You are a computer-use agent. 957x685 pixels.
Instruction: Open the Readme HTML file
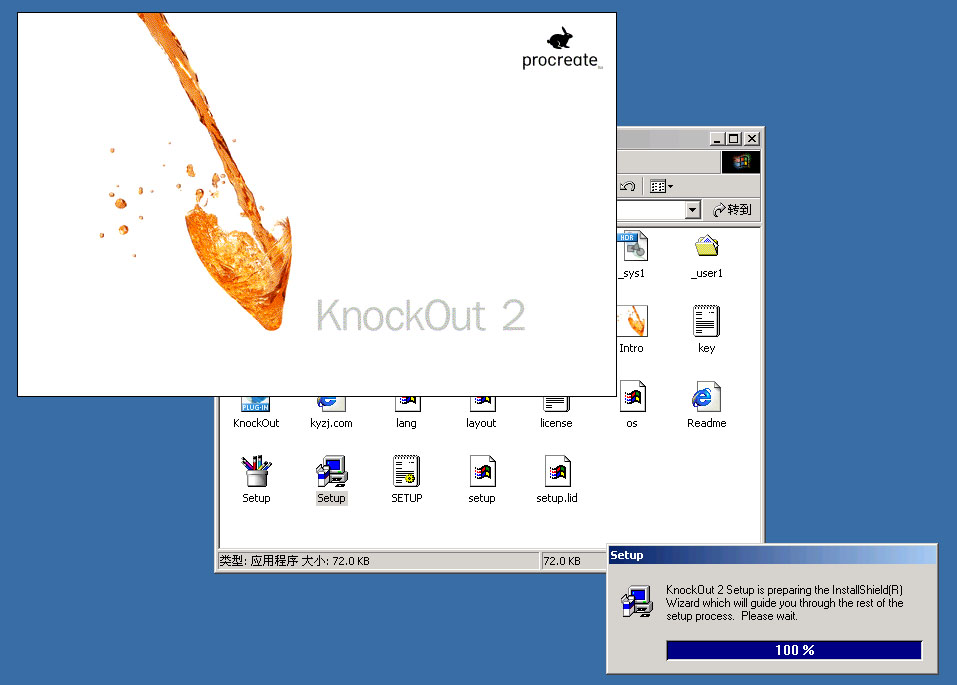click(x=706, y=397)
